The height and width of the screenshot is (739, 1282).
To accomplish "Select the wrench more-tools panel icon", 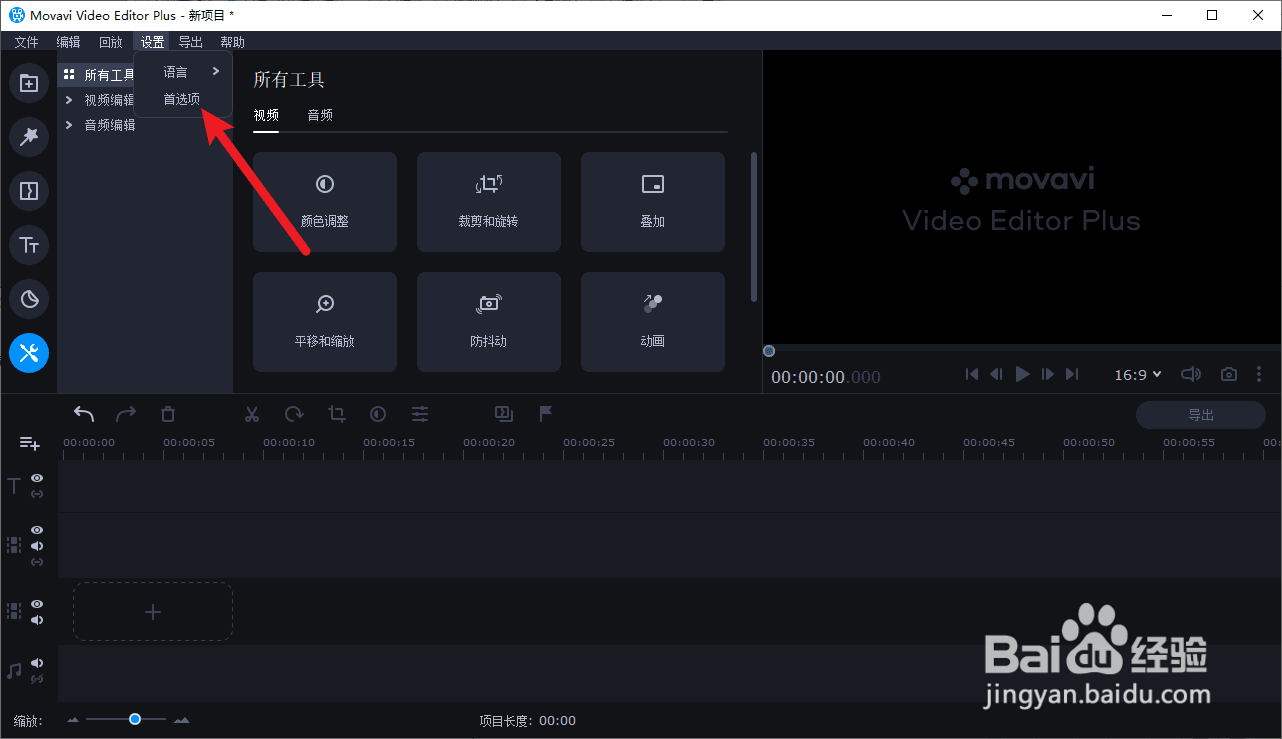I will click(29, 353).
